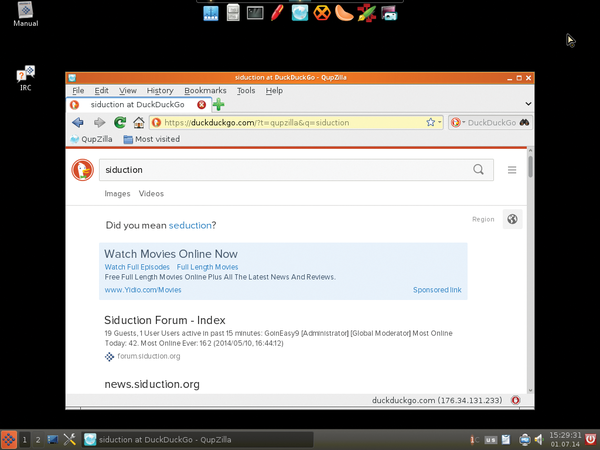Viewport: 600px width, 450px height.
Task: Open the Siduction Forum - Index result
Action: click(165, 320)
